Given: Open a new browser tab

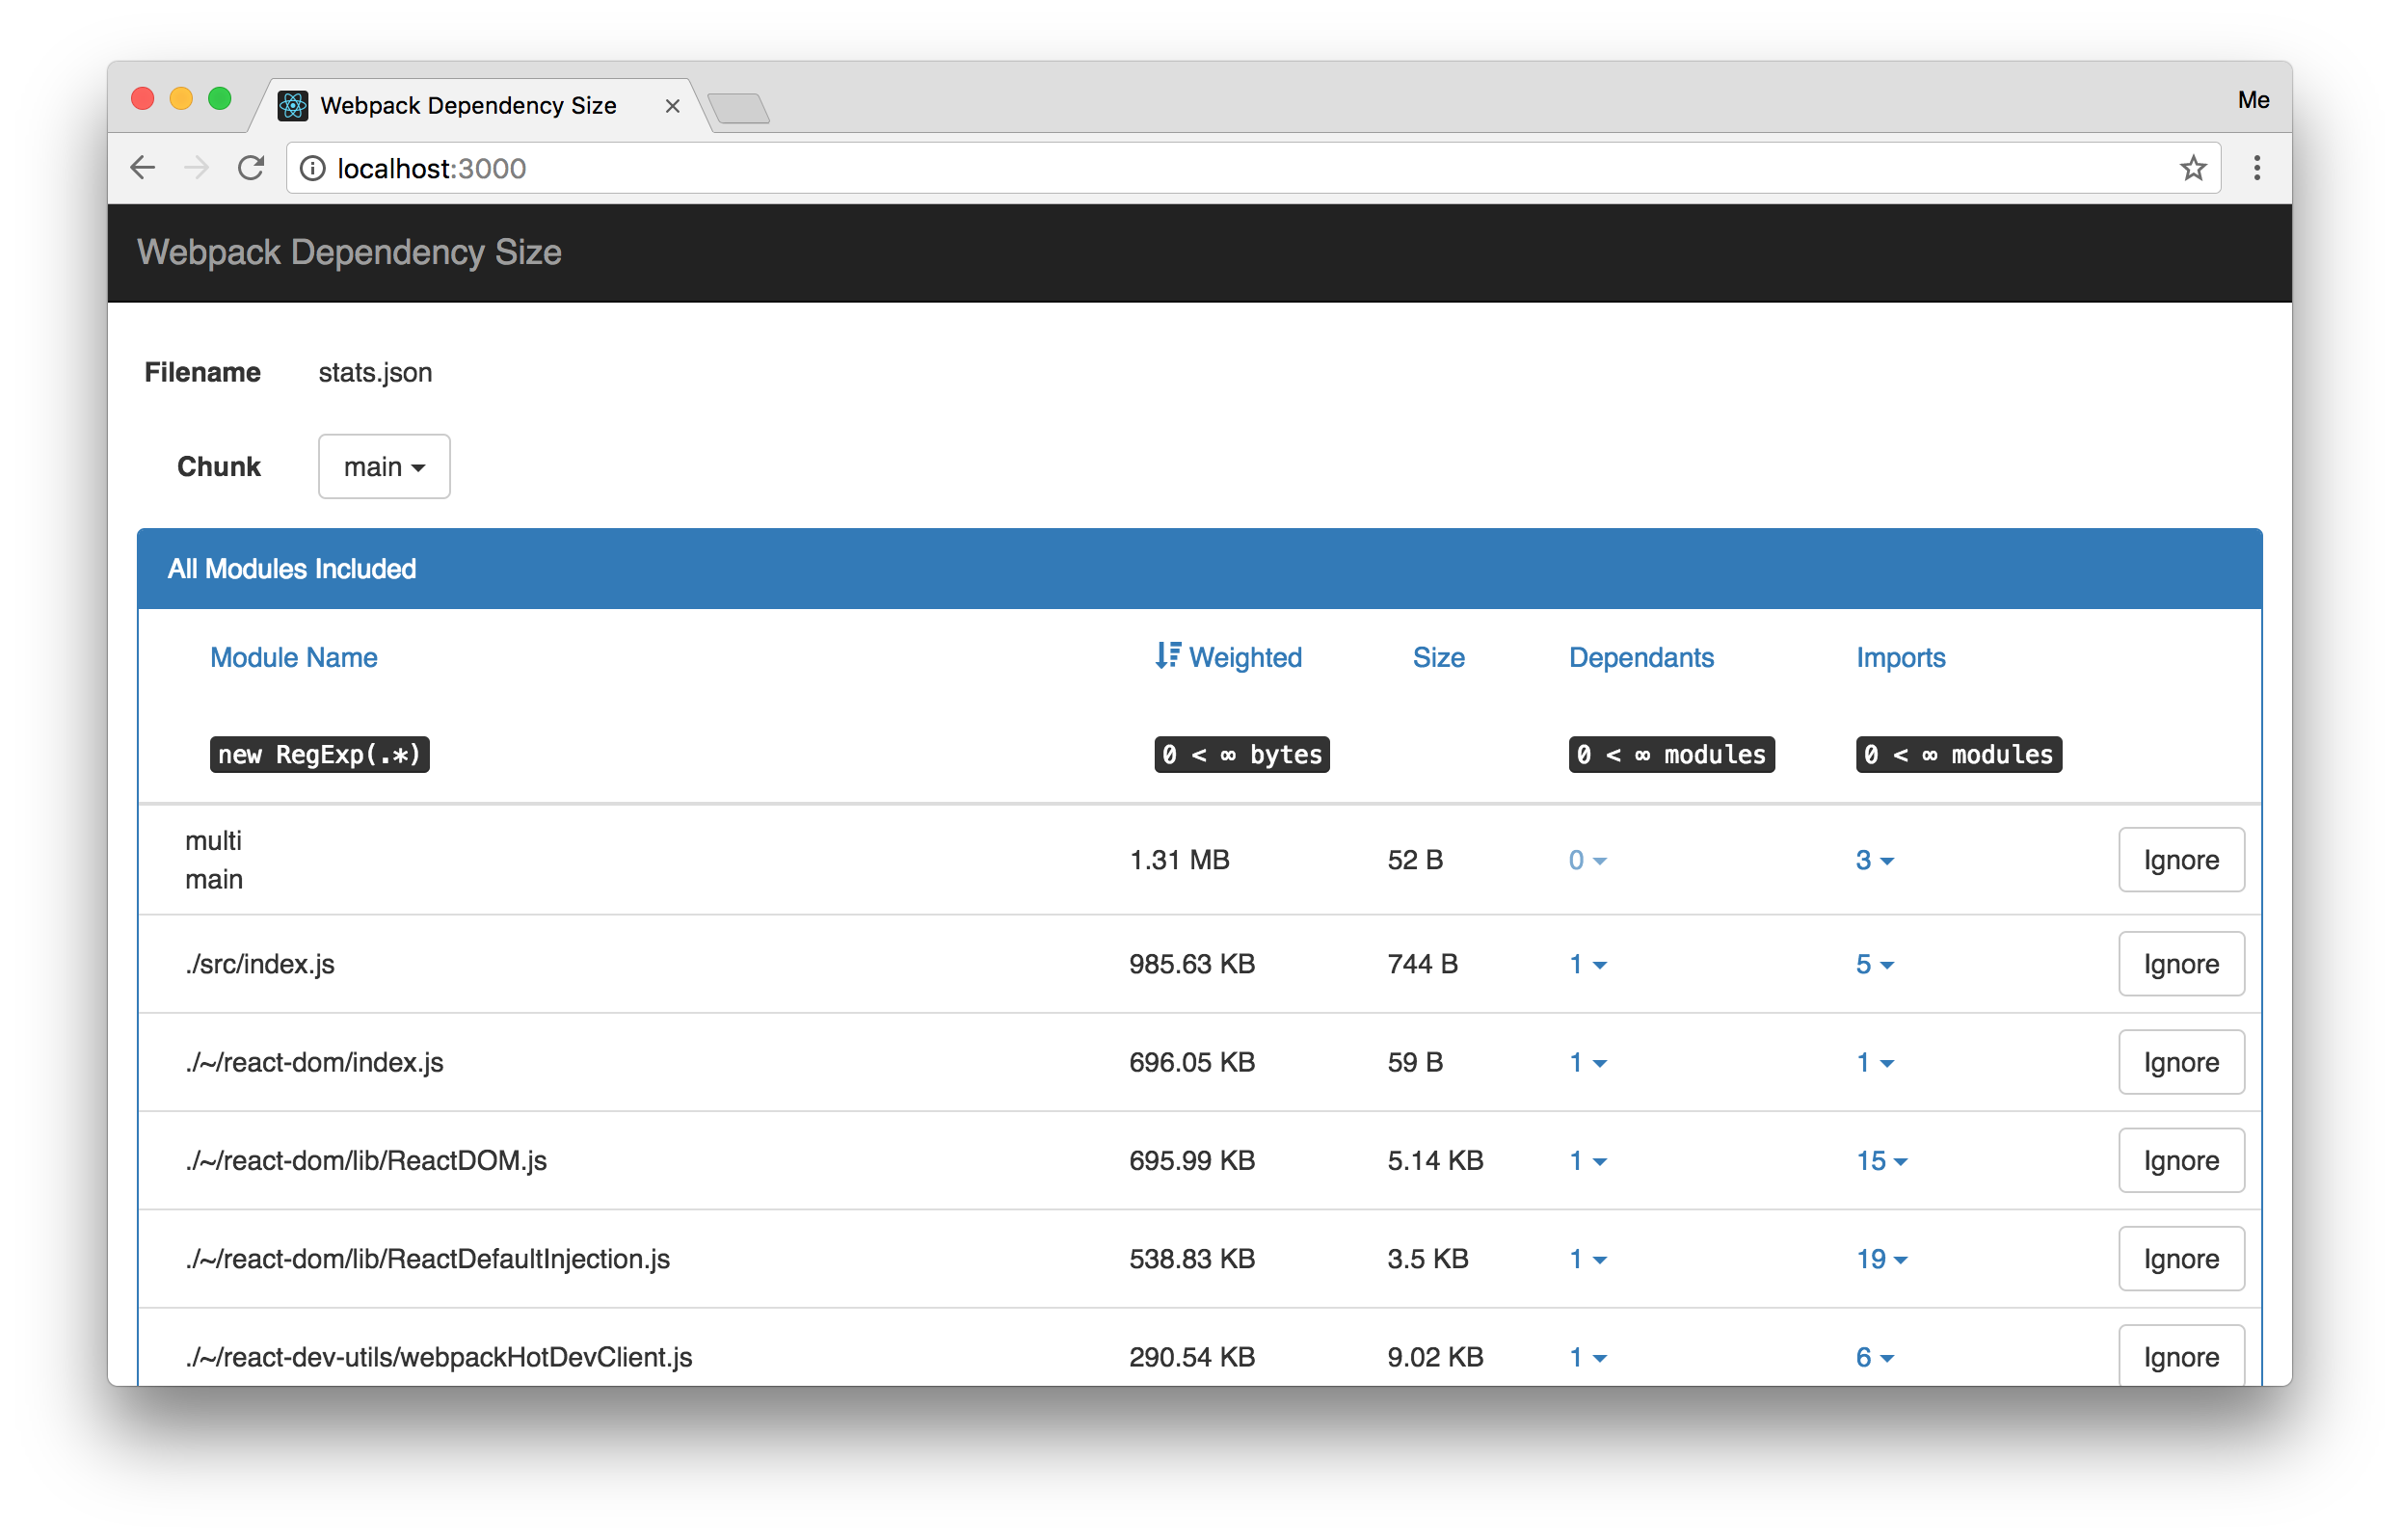Looking at the screenshot, I should coord(738,108).
